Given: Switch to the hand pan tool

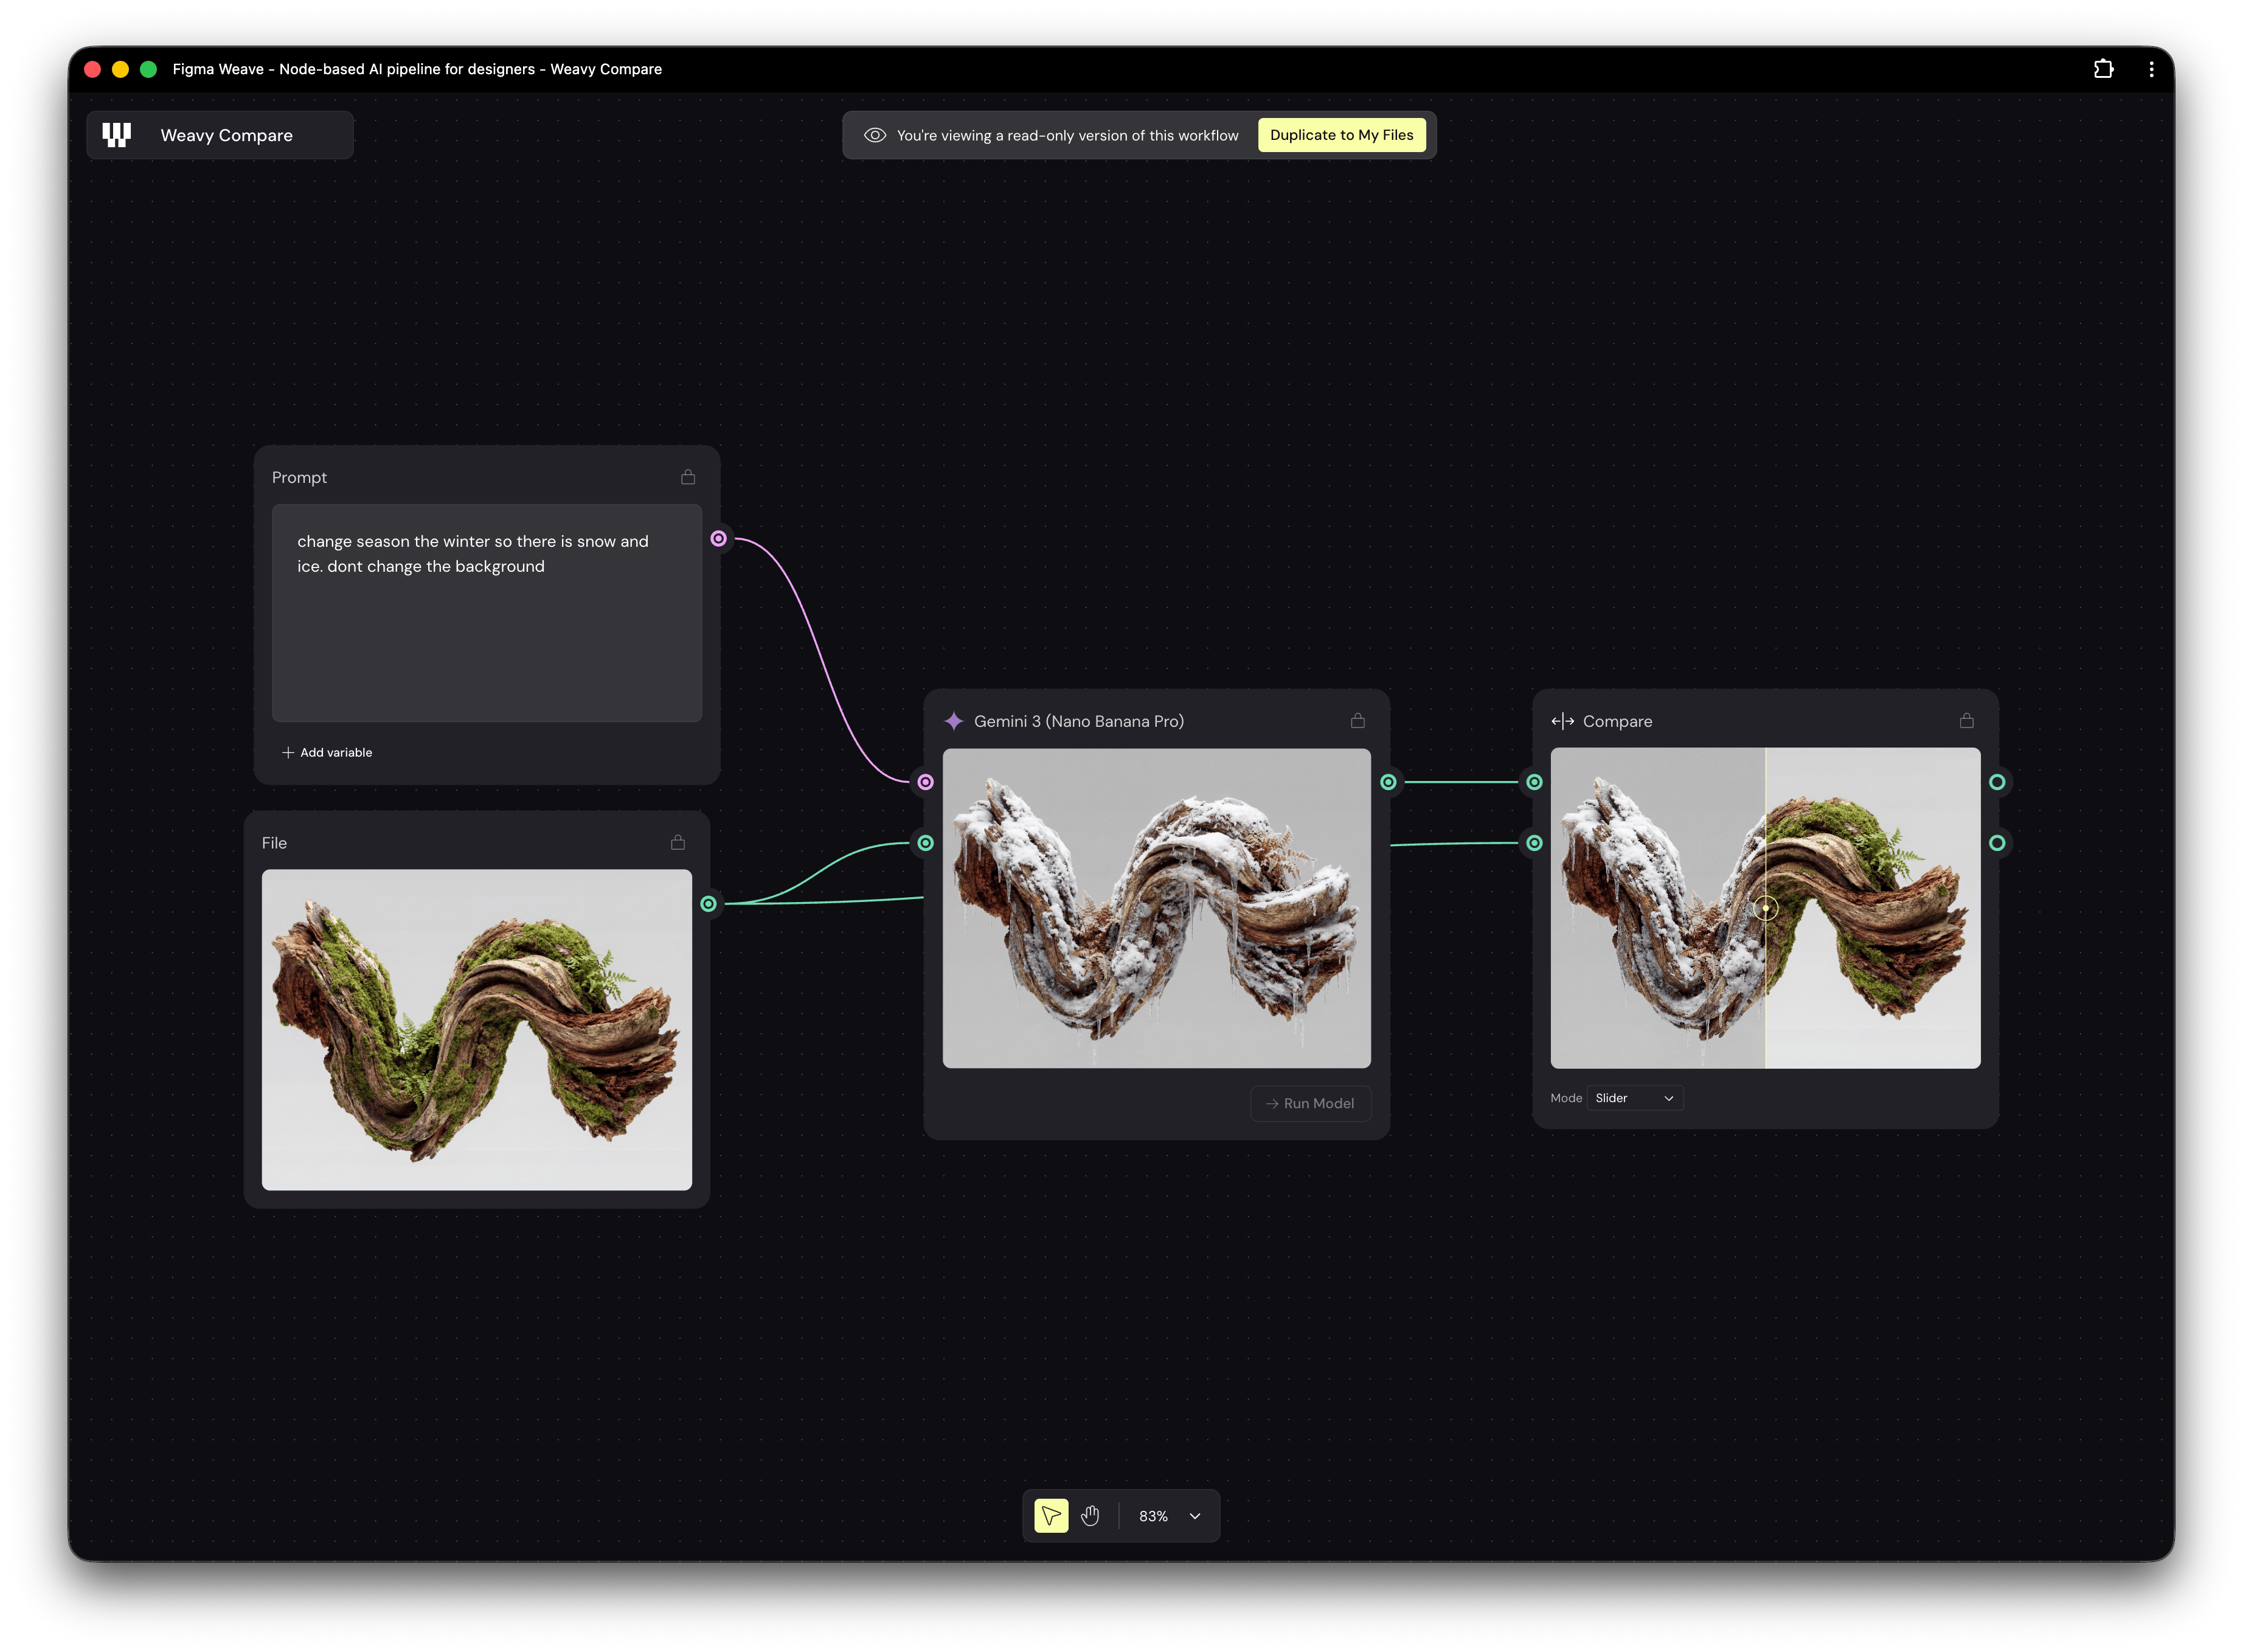Looking at the screenshot, I should [x=1090, y=1516].
